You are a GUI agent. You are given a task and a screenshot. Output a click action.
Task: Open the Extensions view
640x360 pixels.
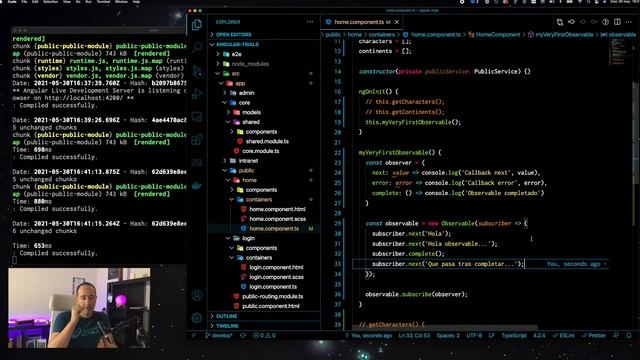point(197,140)
